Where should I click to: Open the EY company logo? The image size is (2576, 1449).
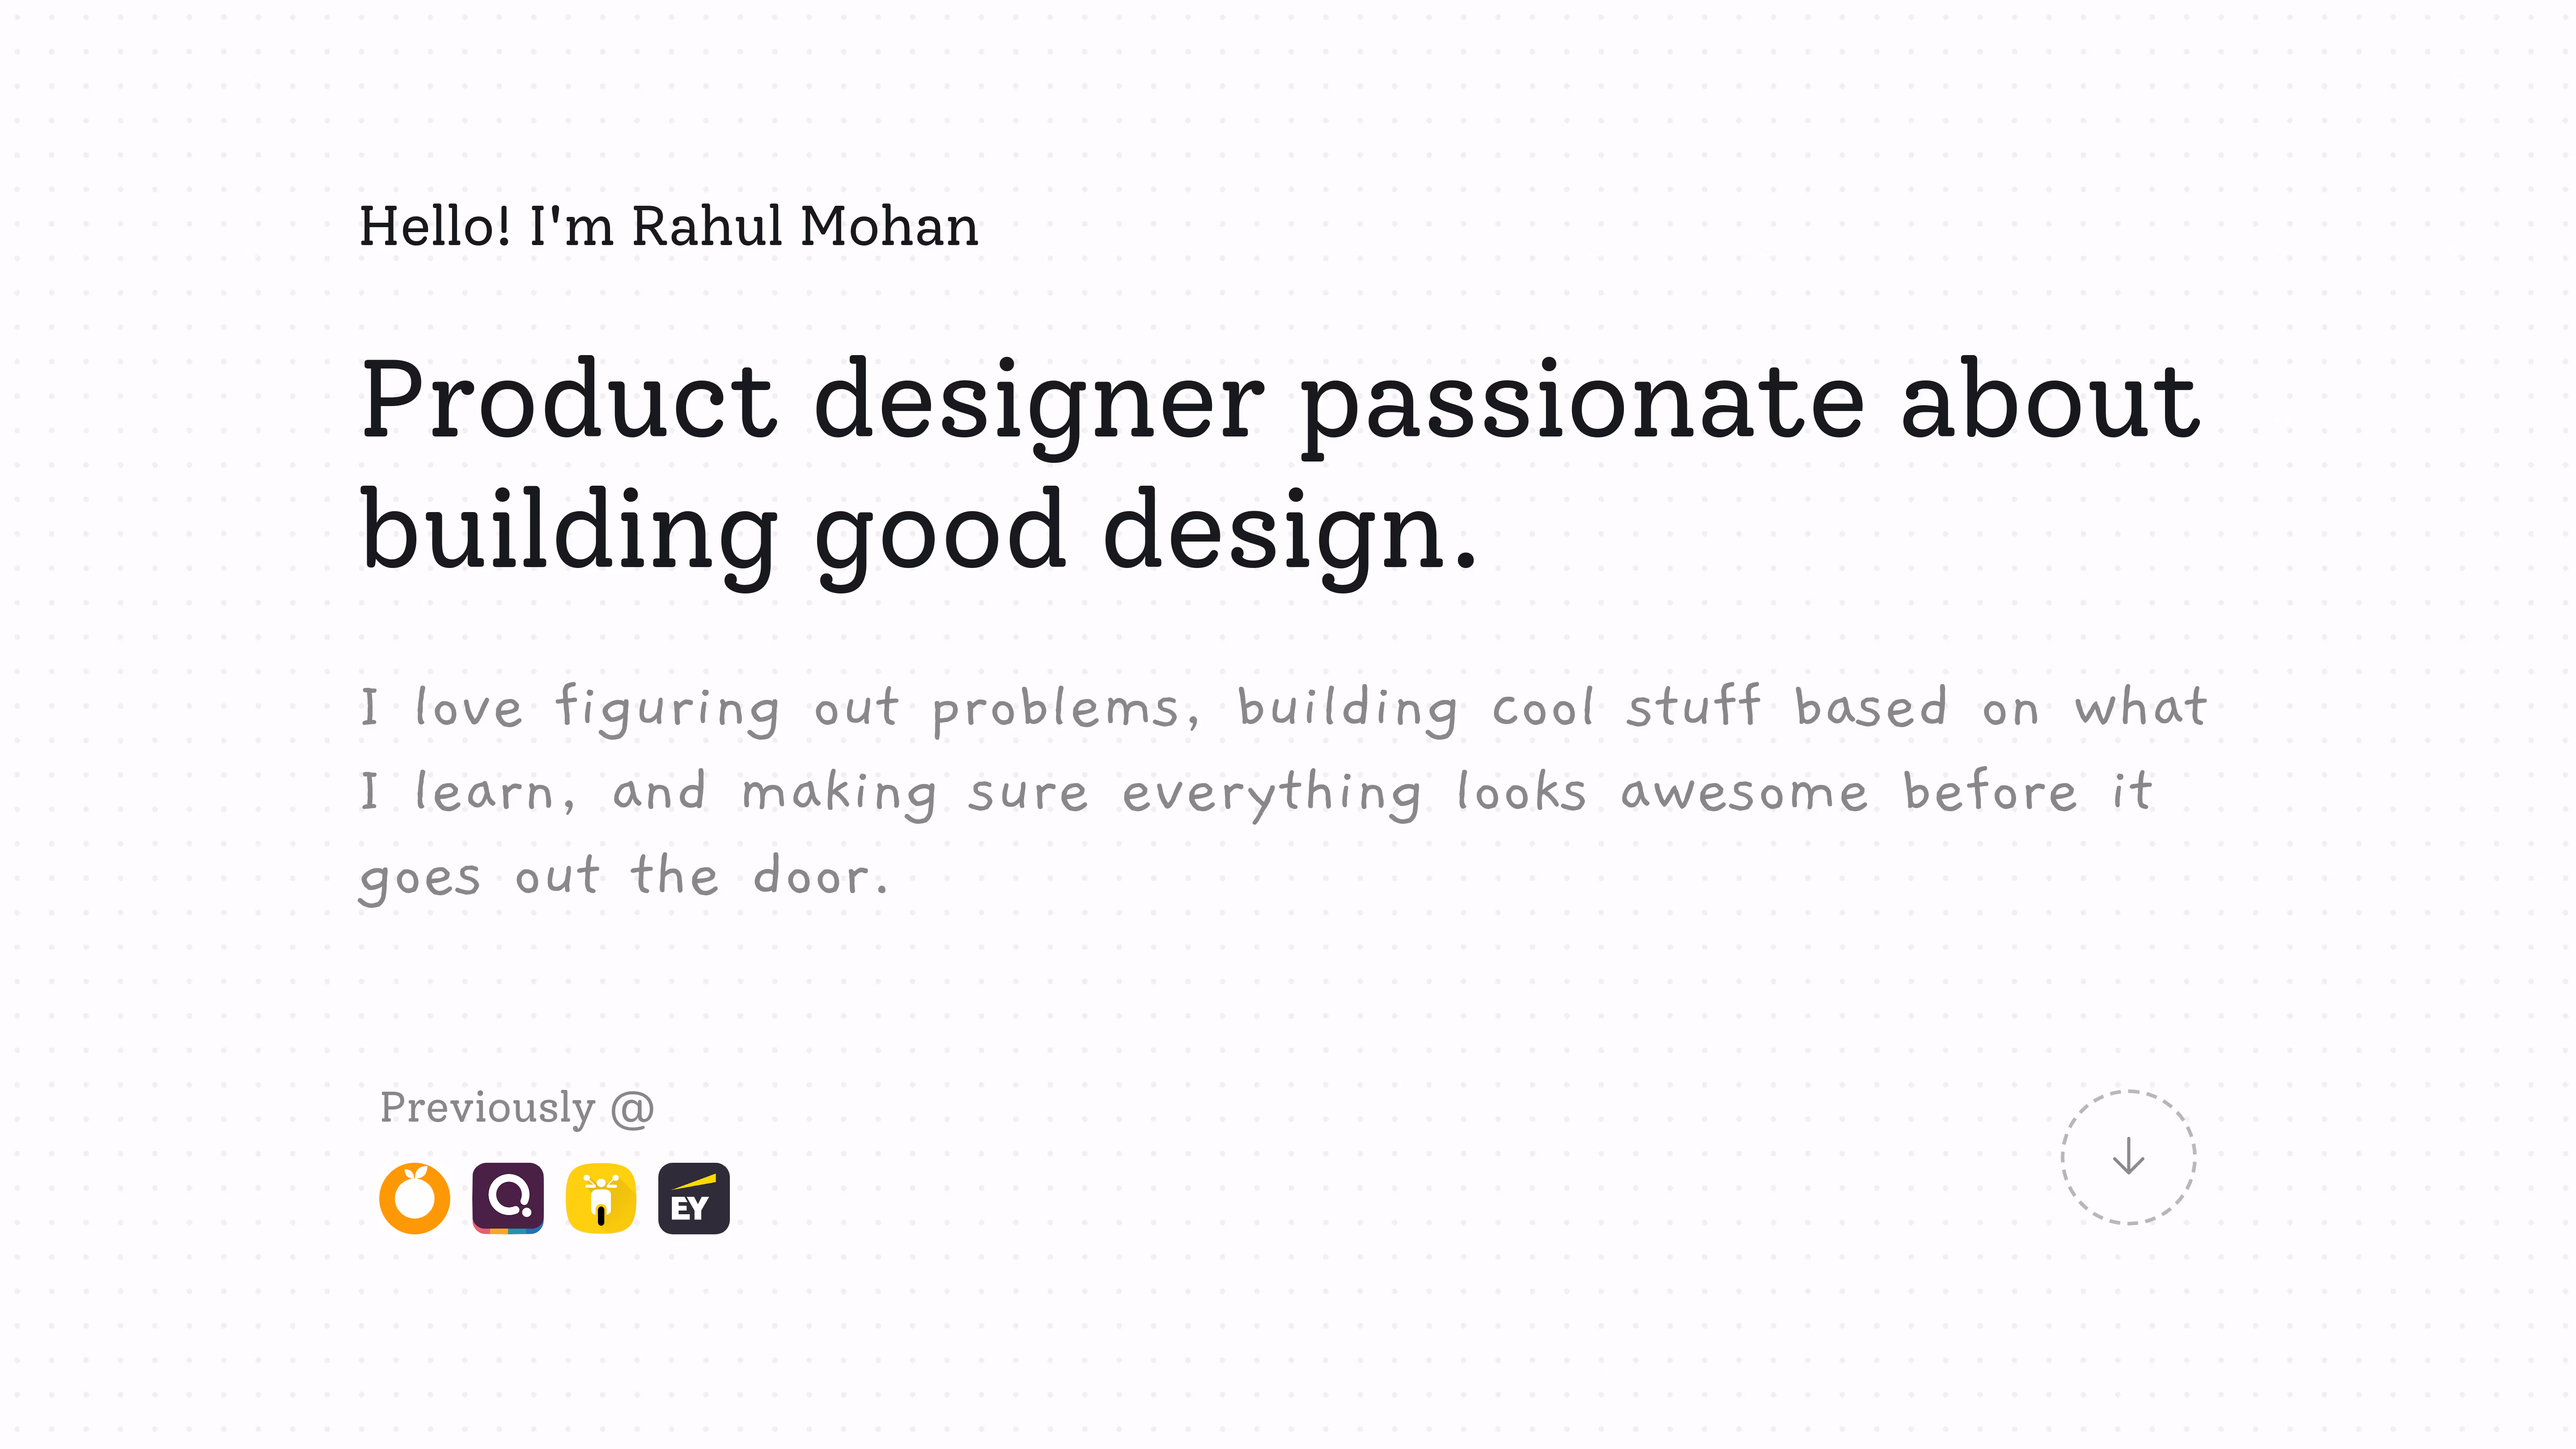pos(694,1198)
